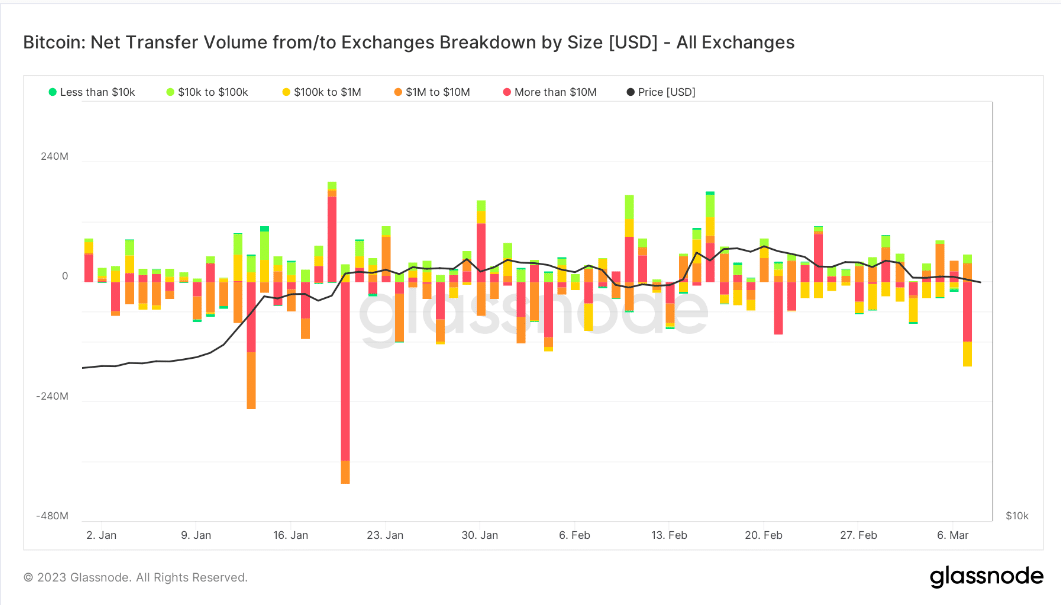The width and height of the screenshot is (1061, 605).
Task: Toggle the "$100k to $1M" legend label
Action: click(x=327, y=92)
